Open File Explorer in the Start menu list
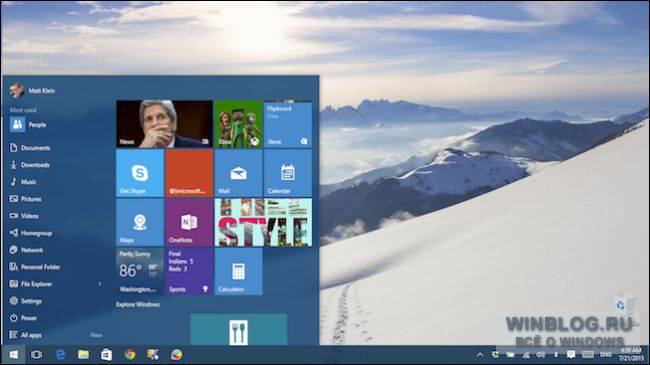 tap(31, 284)
